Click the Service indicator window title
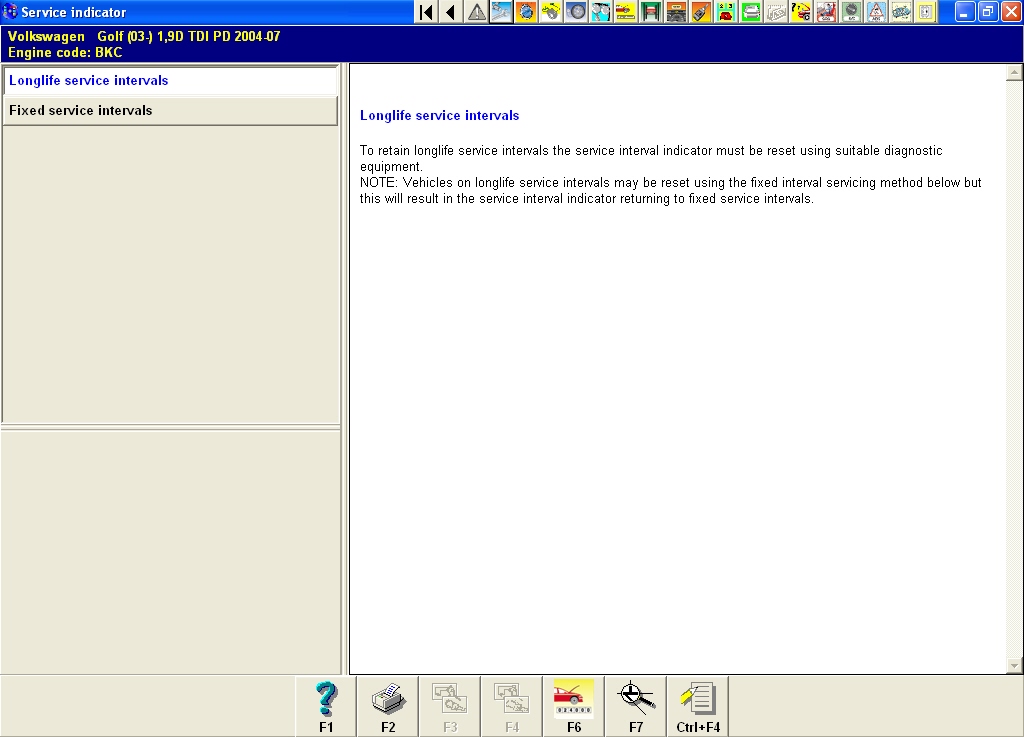 [x=73, y=12]
